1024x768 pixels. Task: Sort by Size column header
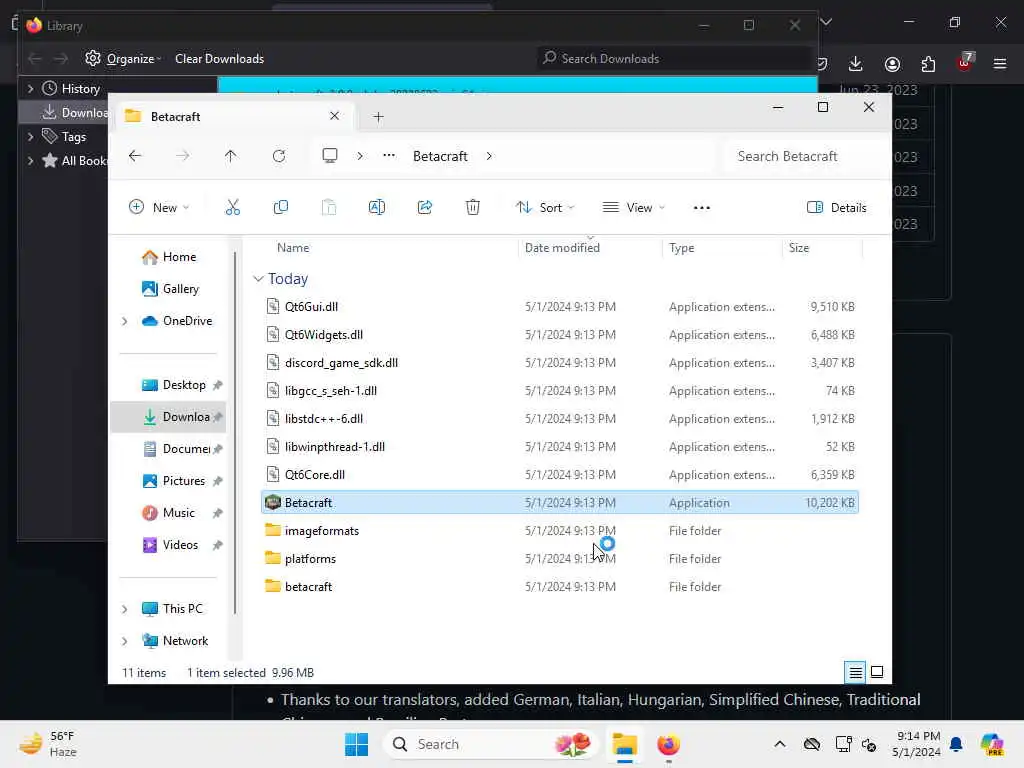click(x=799, y=248)
